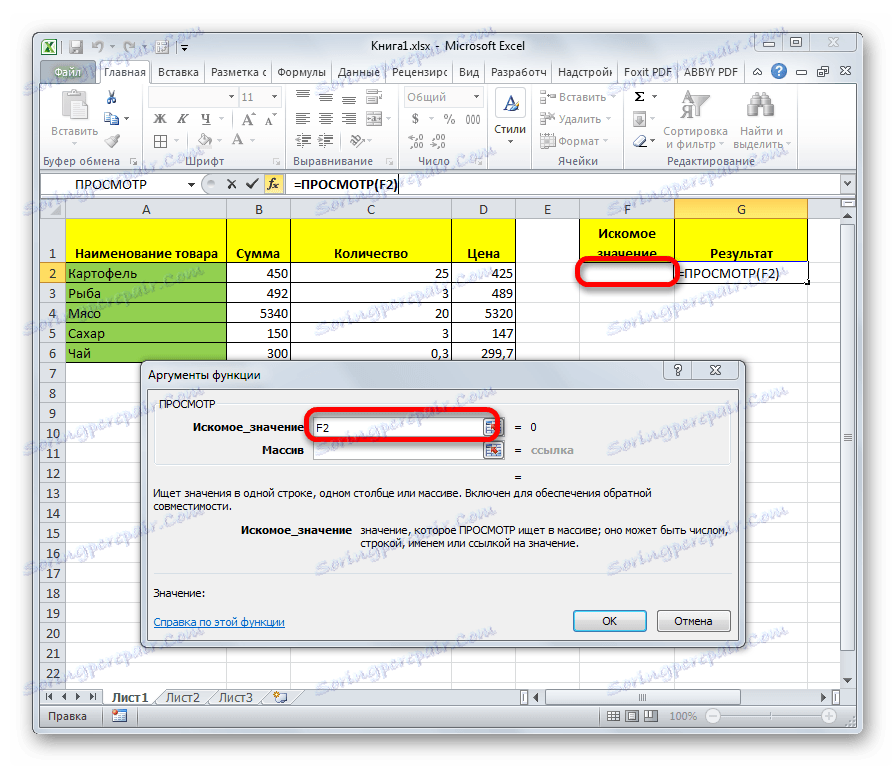Click the Clear eraser icon
896x767 pixels.
(x=640, y=141)
